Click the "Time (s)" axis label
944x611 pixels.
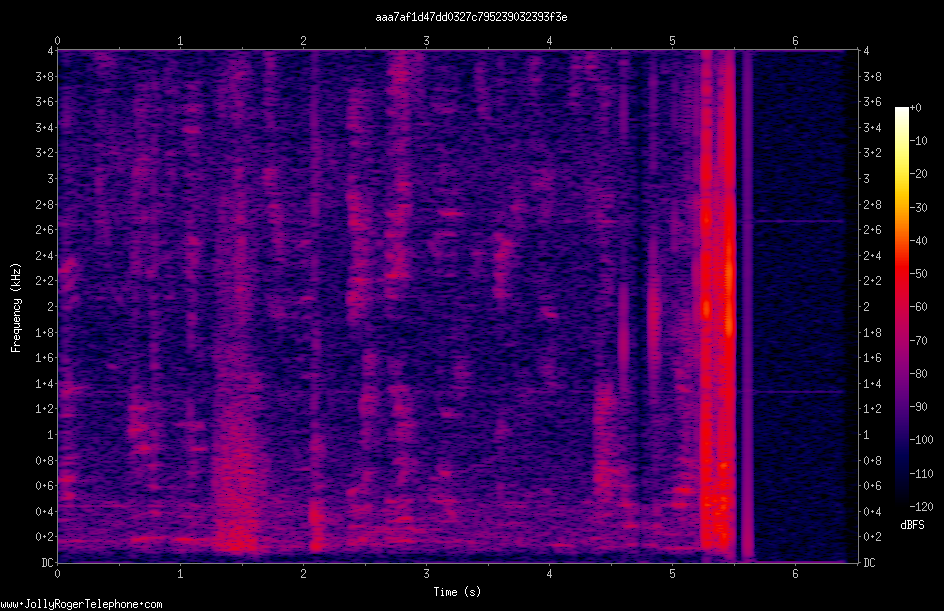tap(457, 592)
